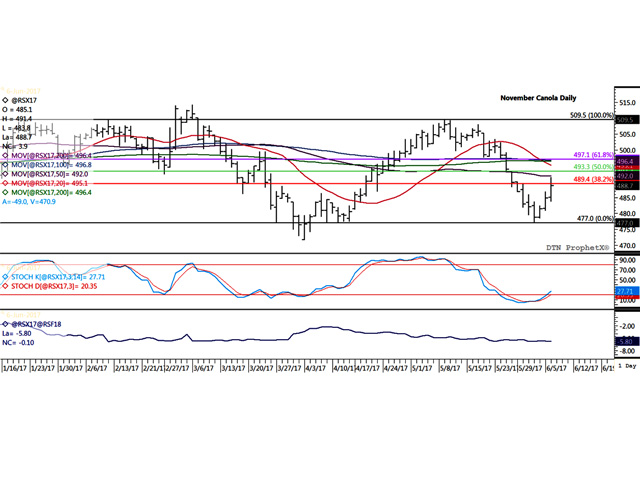This screenshot has width=640, height=480.
Task: Click the @RSX17@RSF18 spread legend diamond
Action: point(5,324)
